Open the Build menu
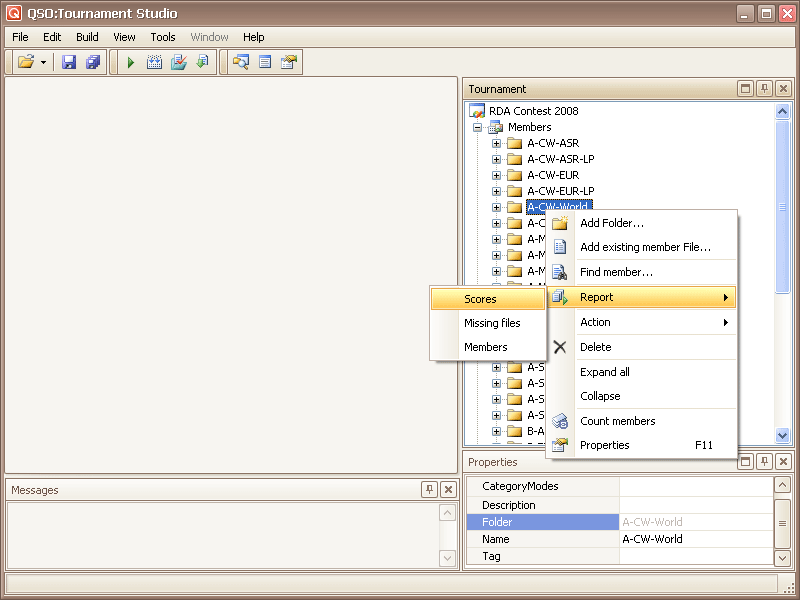This screenshot has height=600, width=800. [87, 37]
